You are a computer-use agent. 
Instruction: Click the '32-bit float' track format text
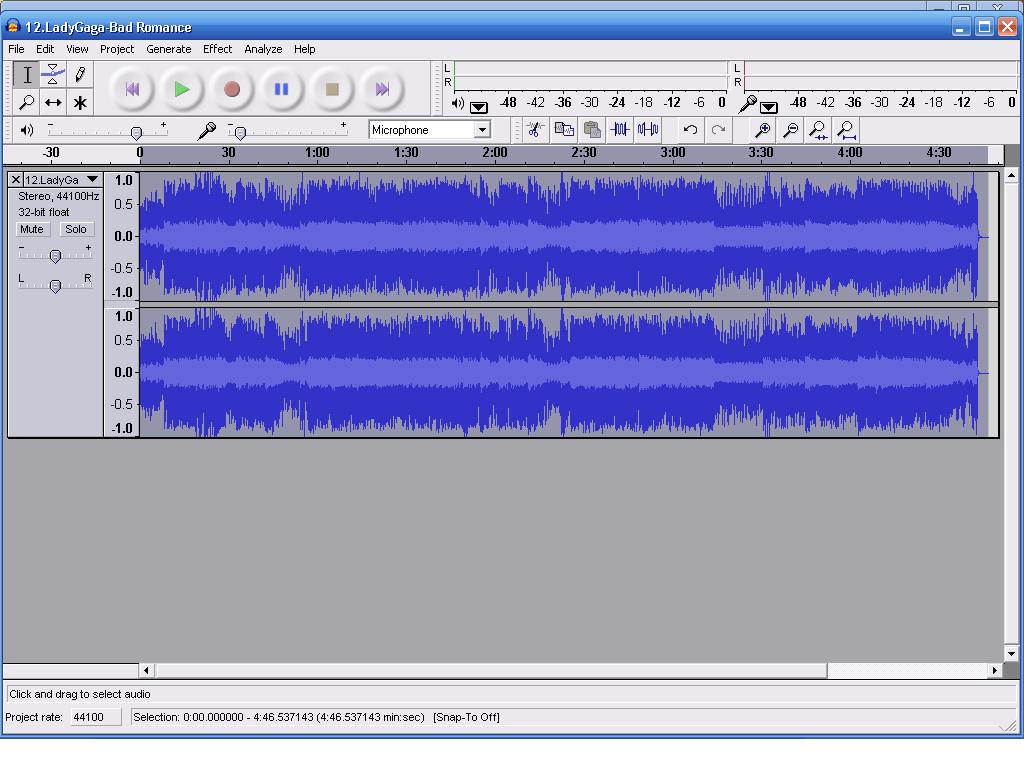[x=44, y=212]
